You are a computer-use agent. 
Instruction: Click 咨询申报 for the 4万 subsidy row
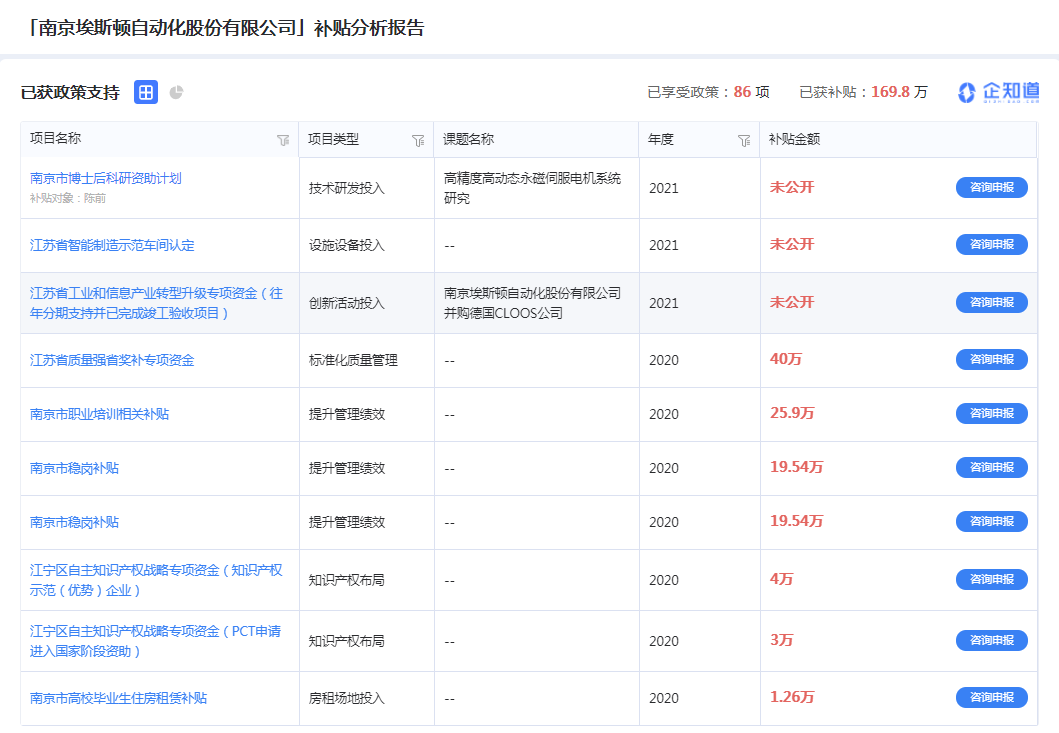pos(991,579)
